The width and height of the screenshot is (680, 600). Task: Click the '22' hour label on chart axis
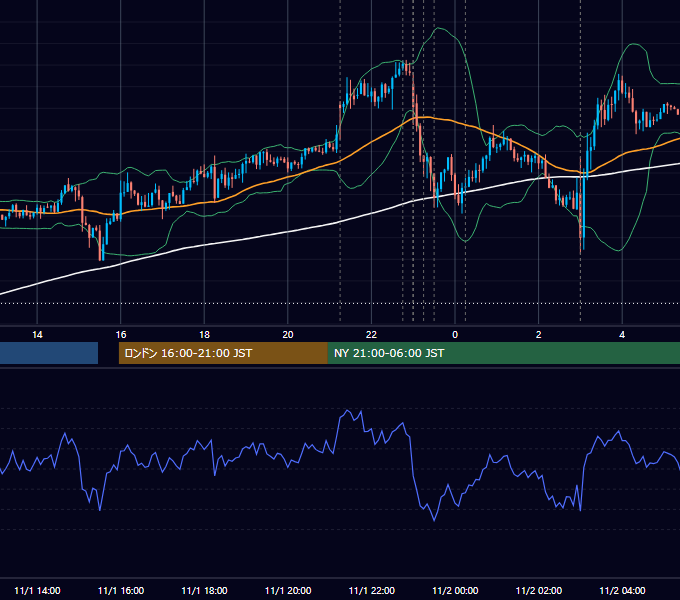click(371, 335)
